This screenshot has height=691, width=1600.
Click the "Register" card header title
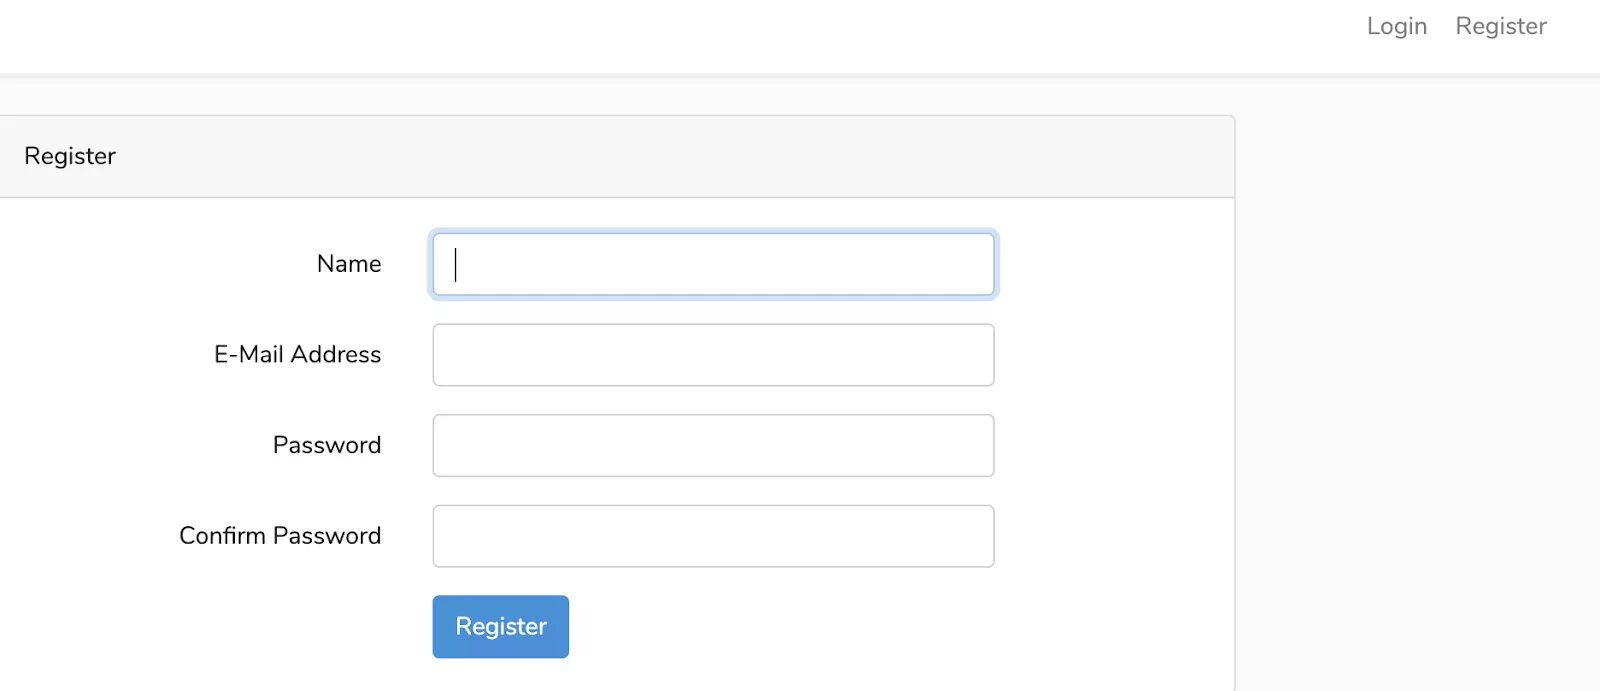click(70, 156)
